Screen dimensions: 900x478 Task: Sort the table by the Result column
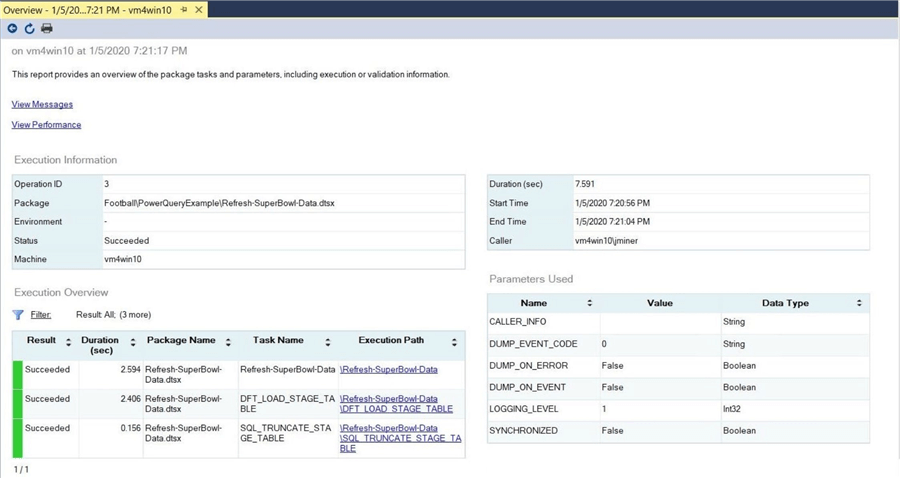(x=68, y=342)
